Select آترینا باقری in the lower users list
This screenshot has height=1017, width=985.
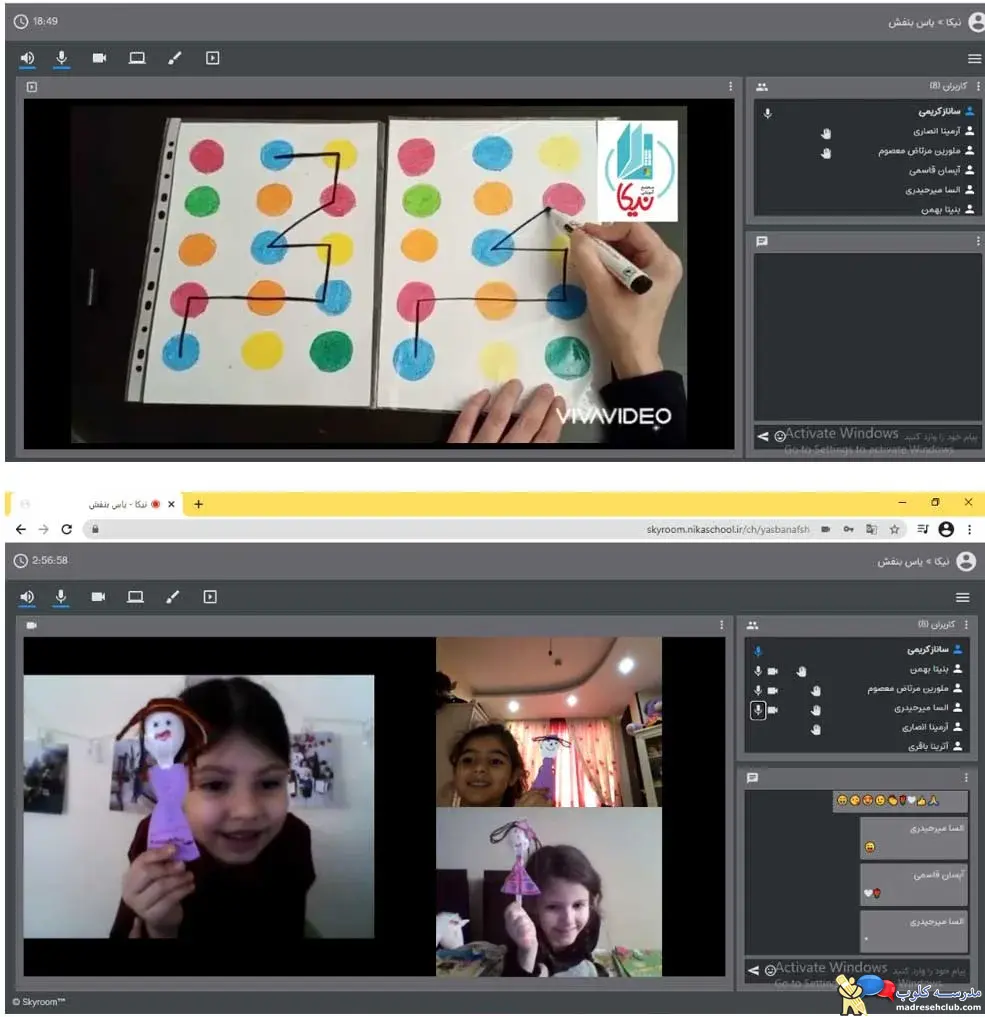(857, 747)
